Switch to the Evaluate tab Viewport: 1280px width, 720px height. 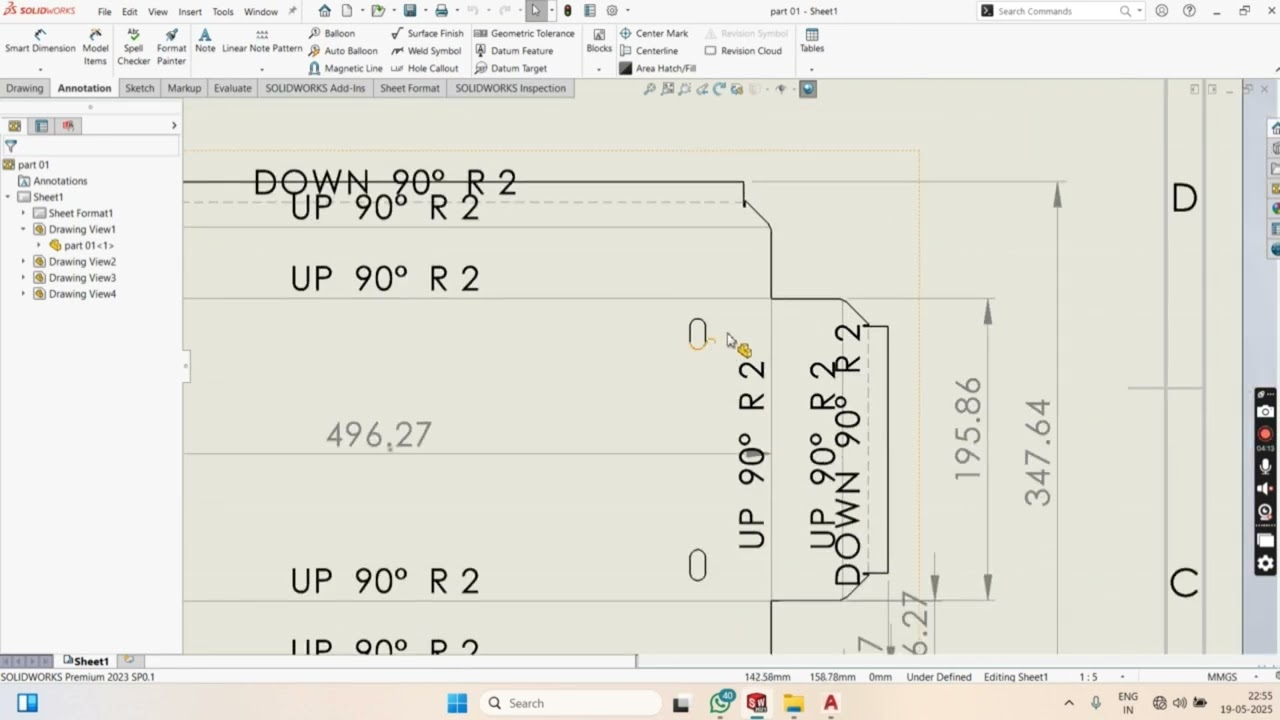(233, 88)
